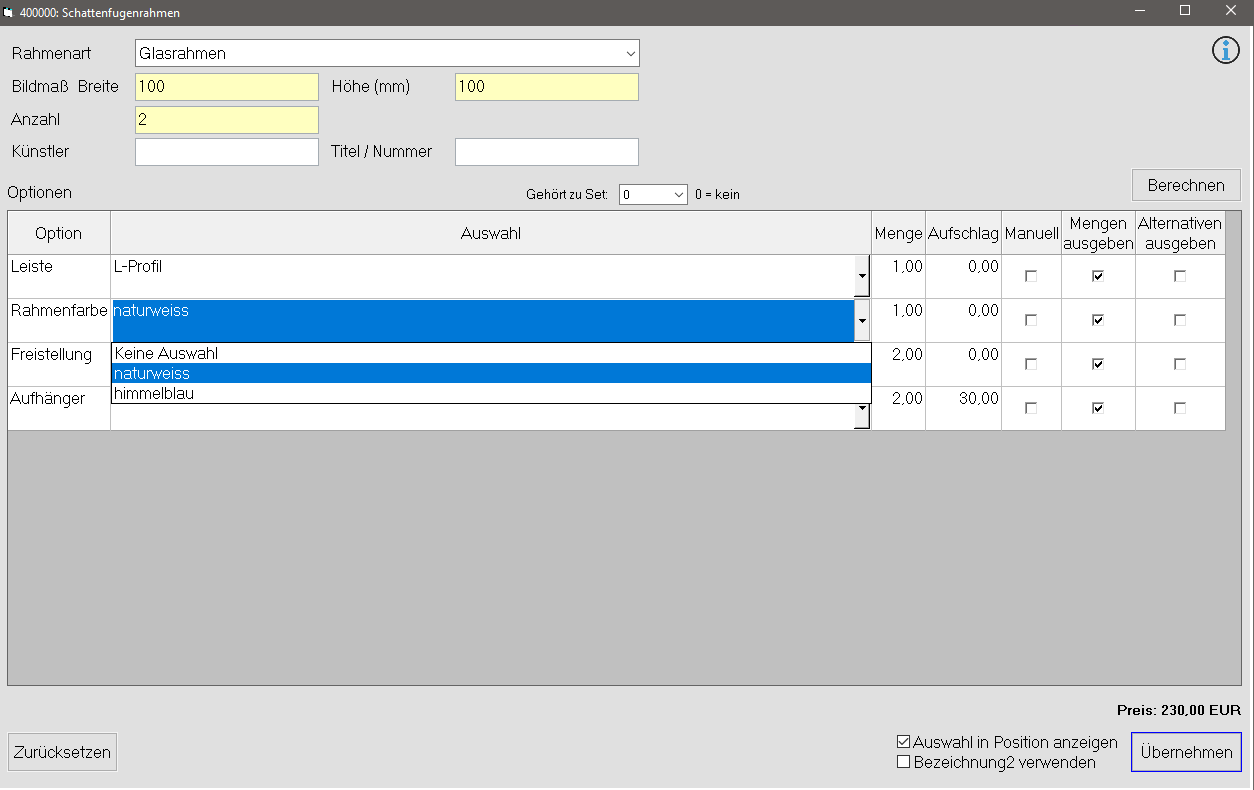The image size is (1254, 790).
Task: Click the Übernehmen button
Action: tap(1186, 752)
